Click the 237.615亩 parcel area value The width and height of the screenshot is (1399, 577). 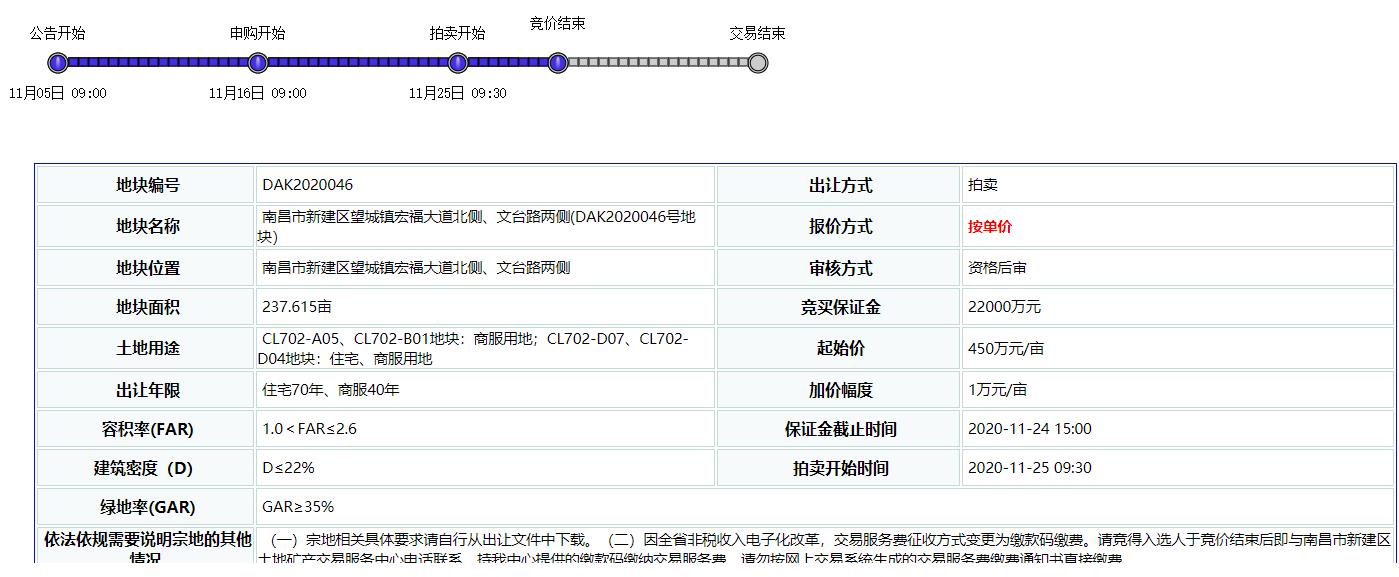[x=297, y=307]
